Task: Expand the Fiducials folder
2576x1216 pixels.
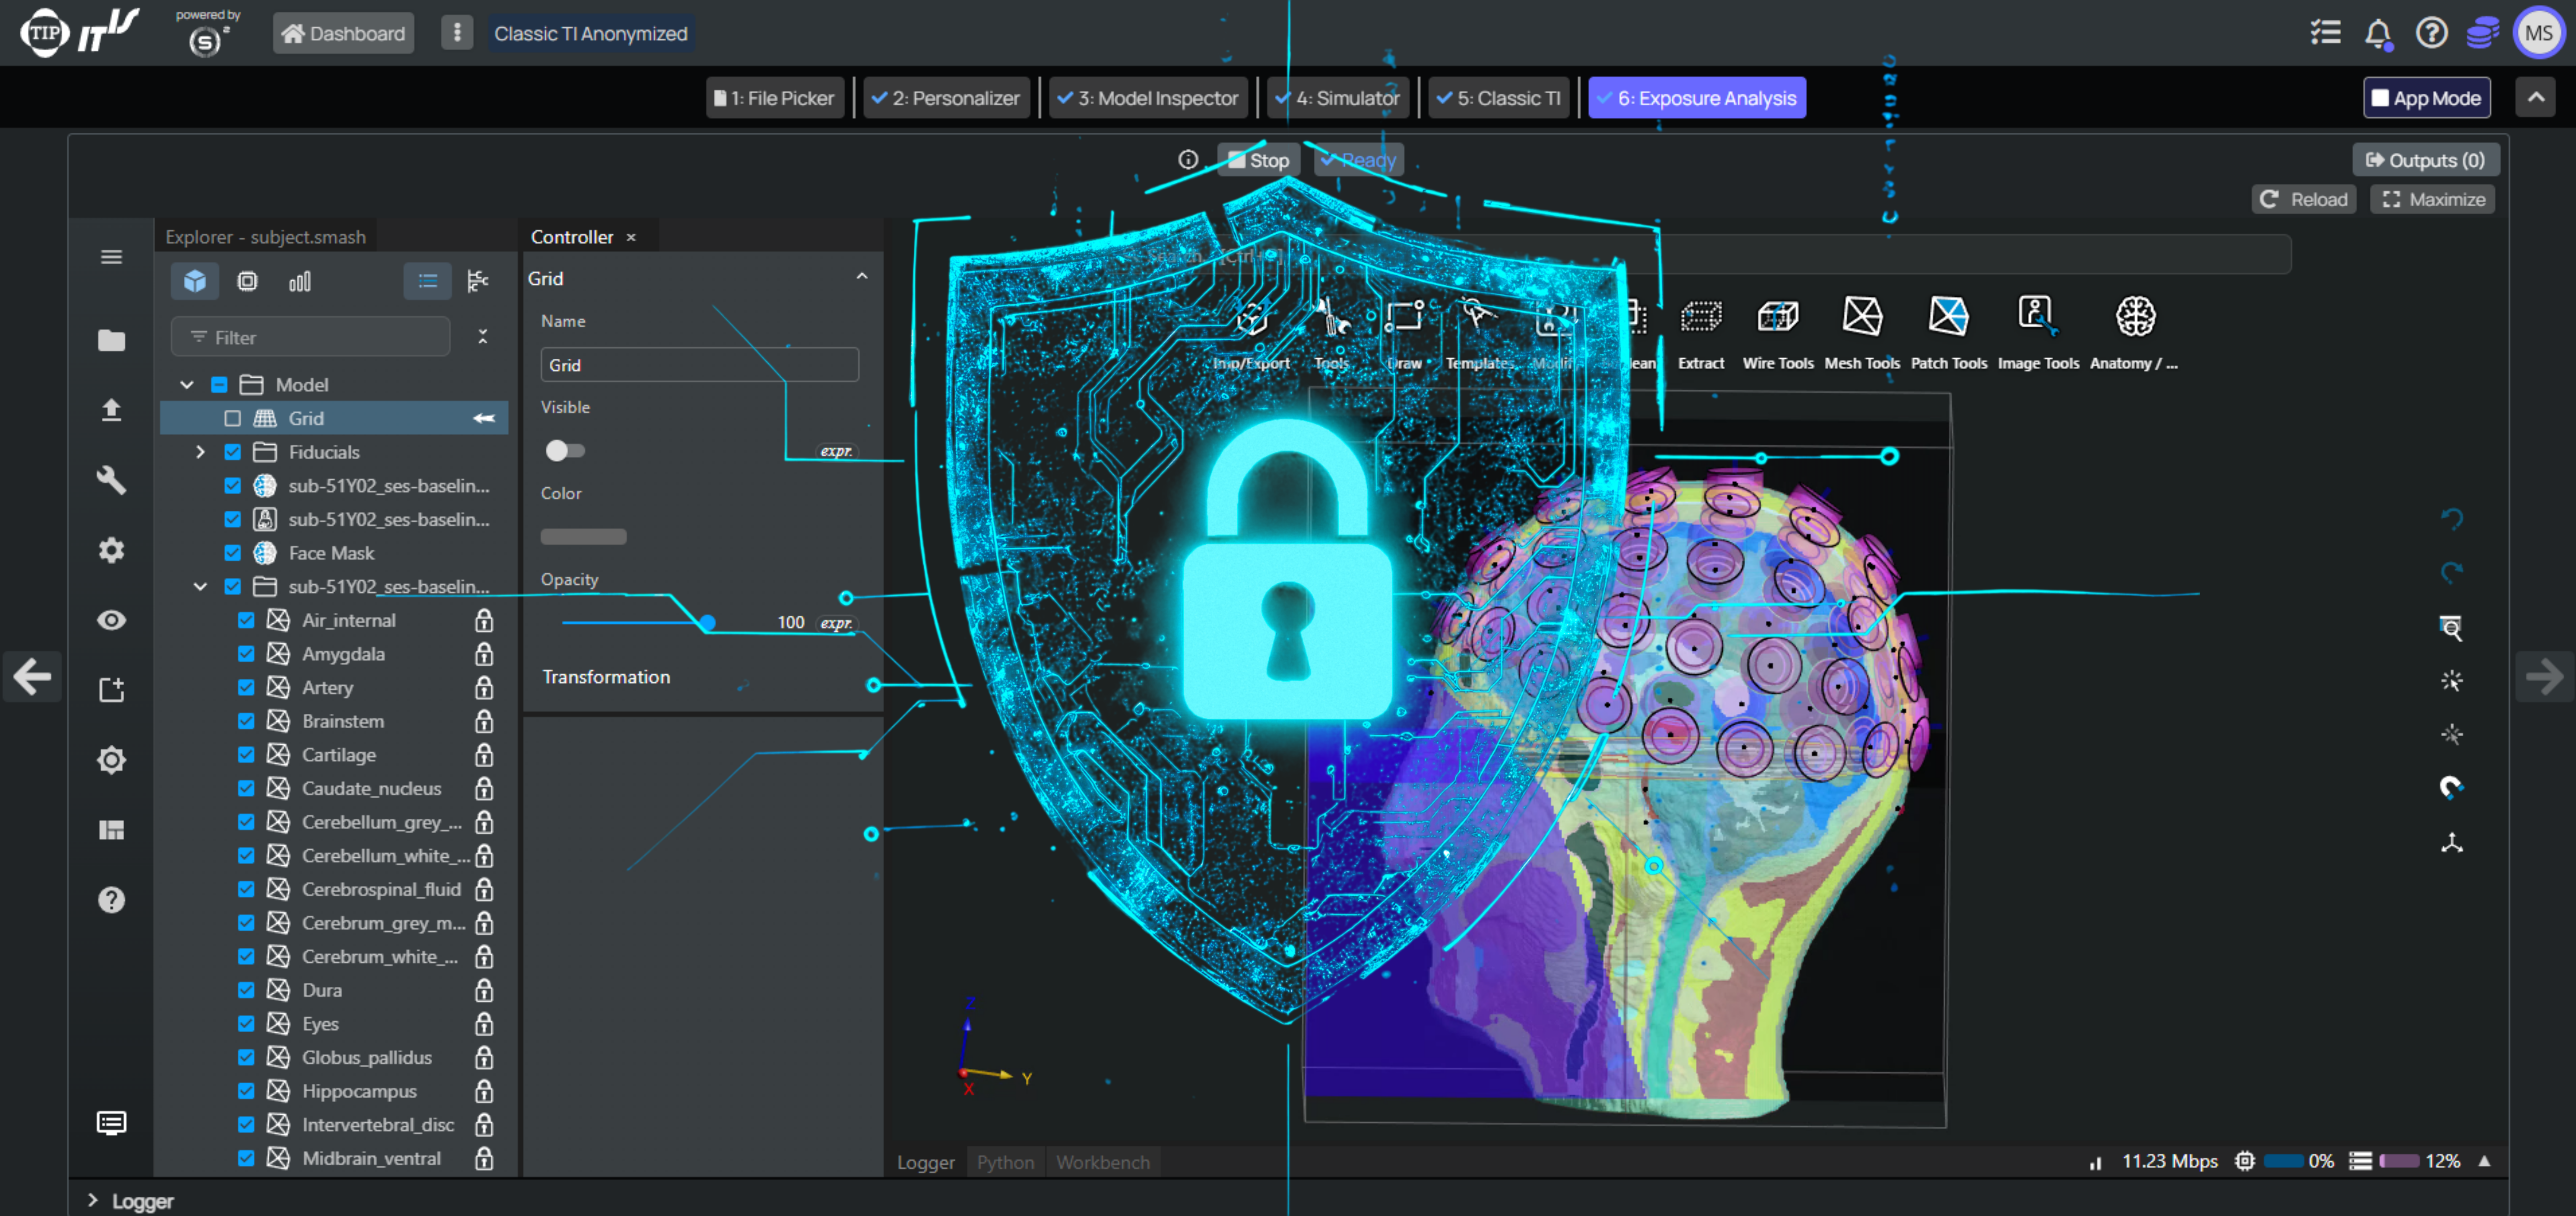Action: 200,452
